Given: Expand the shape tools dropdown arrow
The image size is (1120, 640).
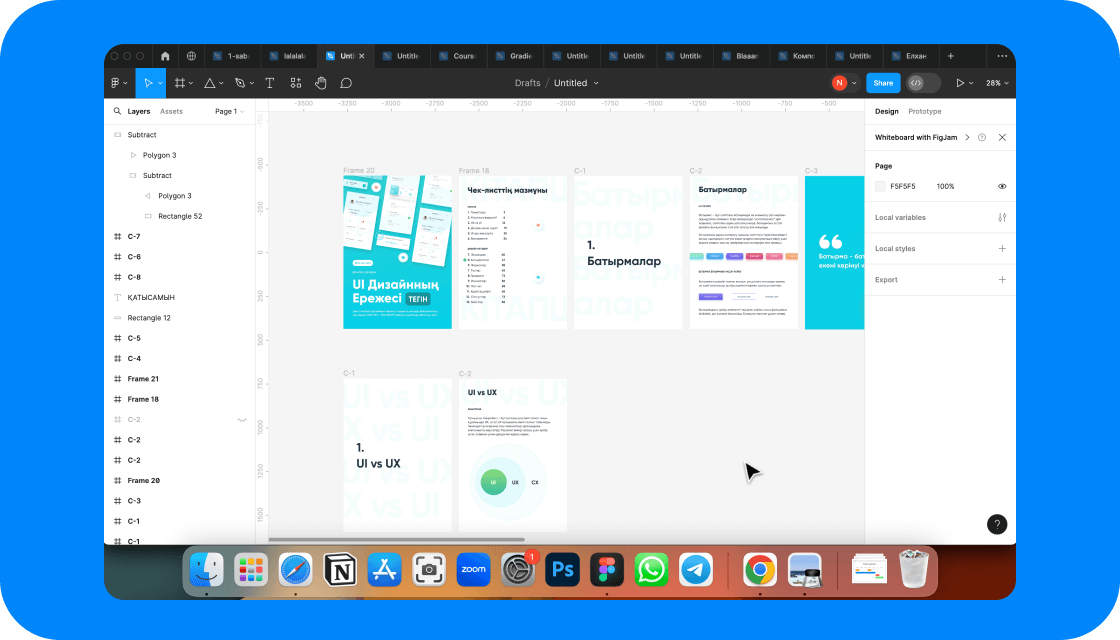Looking at the screenshot, I should (223, 83).
